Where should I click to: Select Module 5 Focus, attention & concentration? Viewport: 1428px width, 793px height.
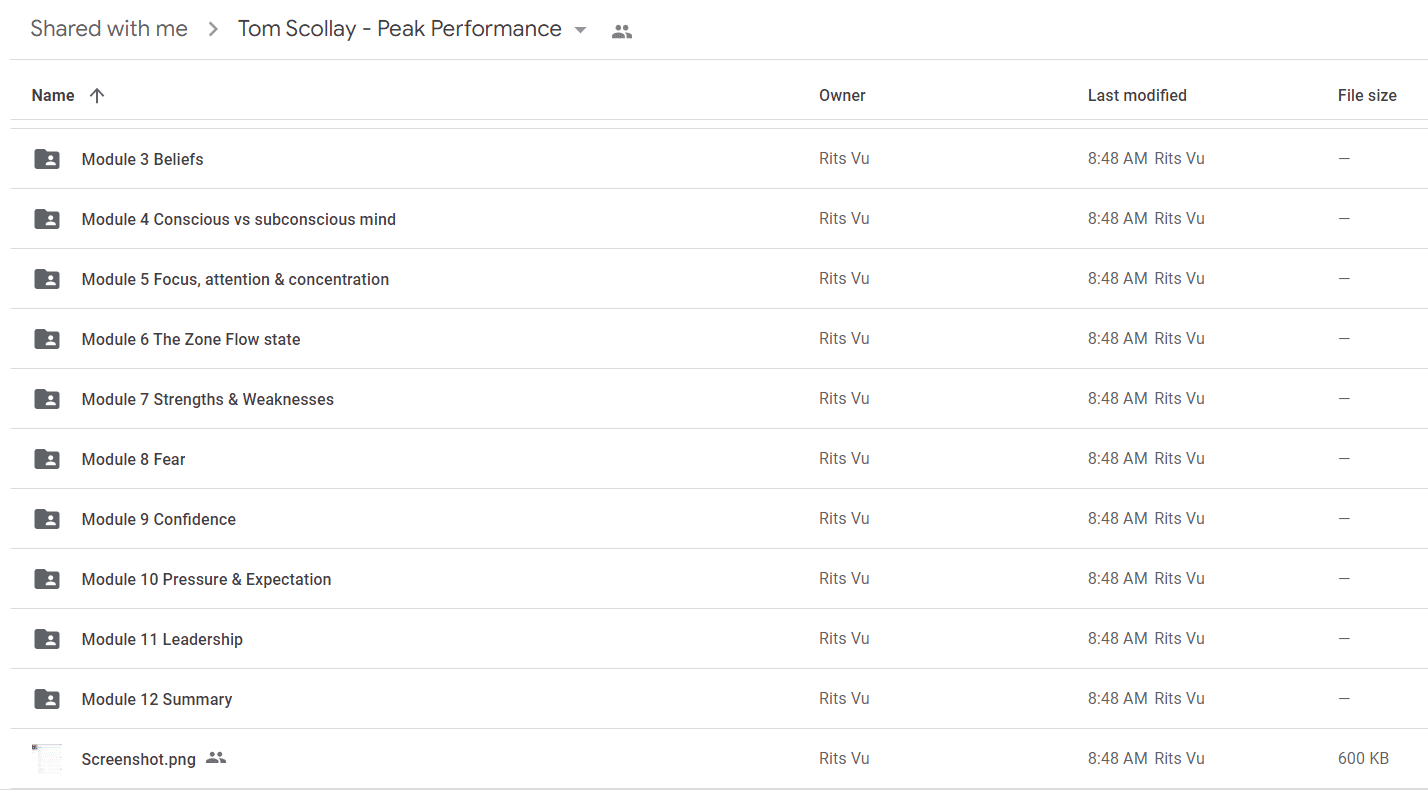coord(235,279)
